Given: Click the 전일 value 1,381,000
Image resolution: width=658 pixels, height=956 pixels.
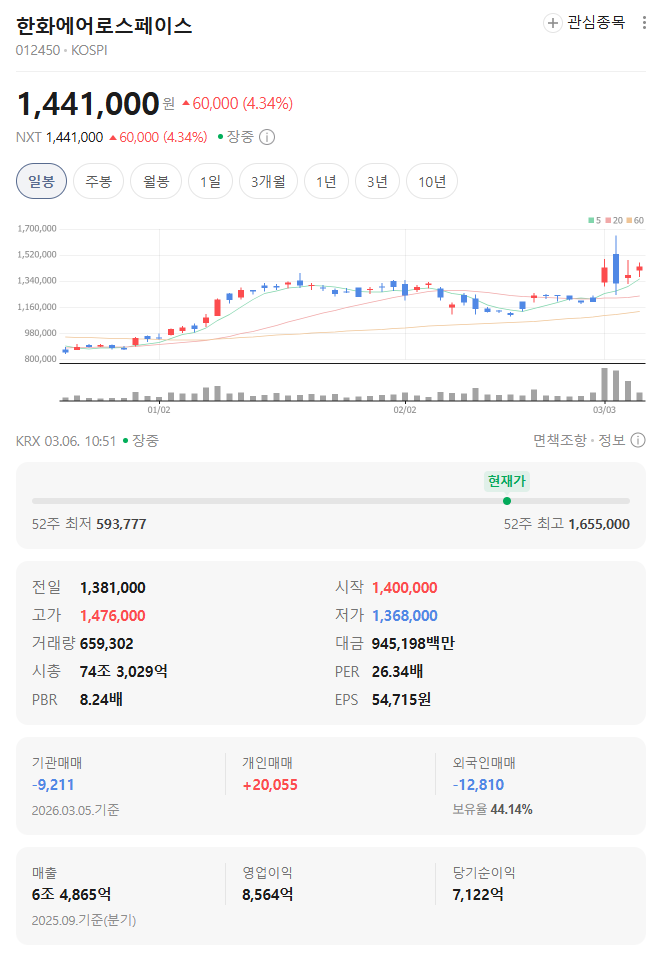Looking at the screenshot, I should pos(113,588).
